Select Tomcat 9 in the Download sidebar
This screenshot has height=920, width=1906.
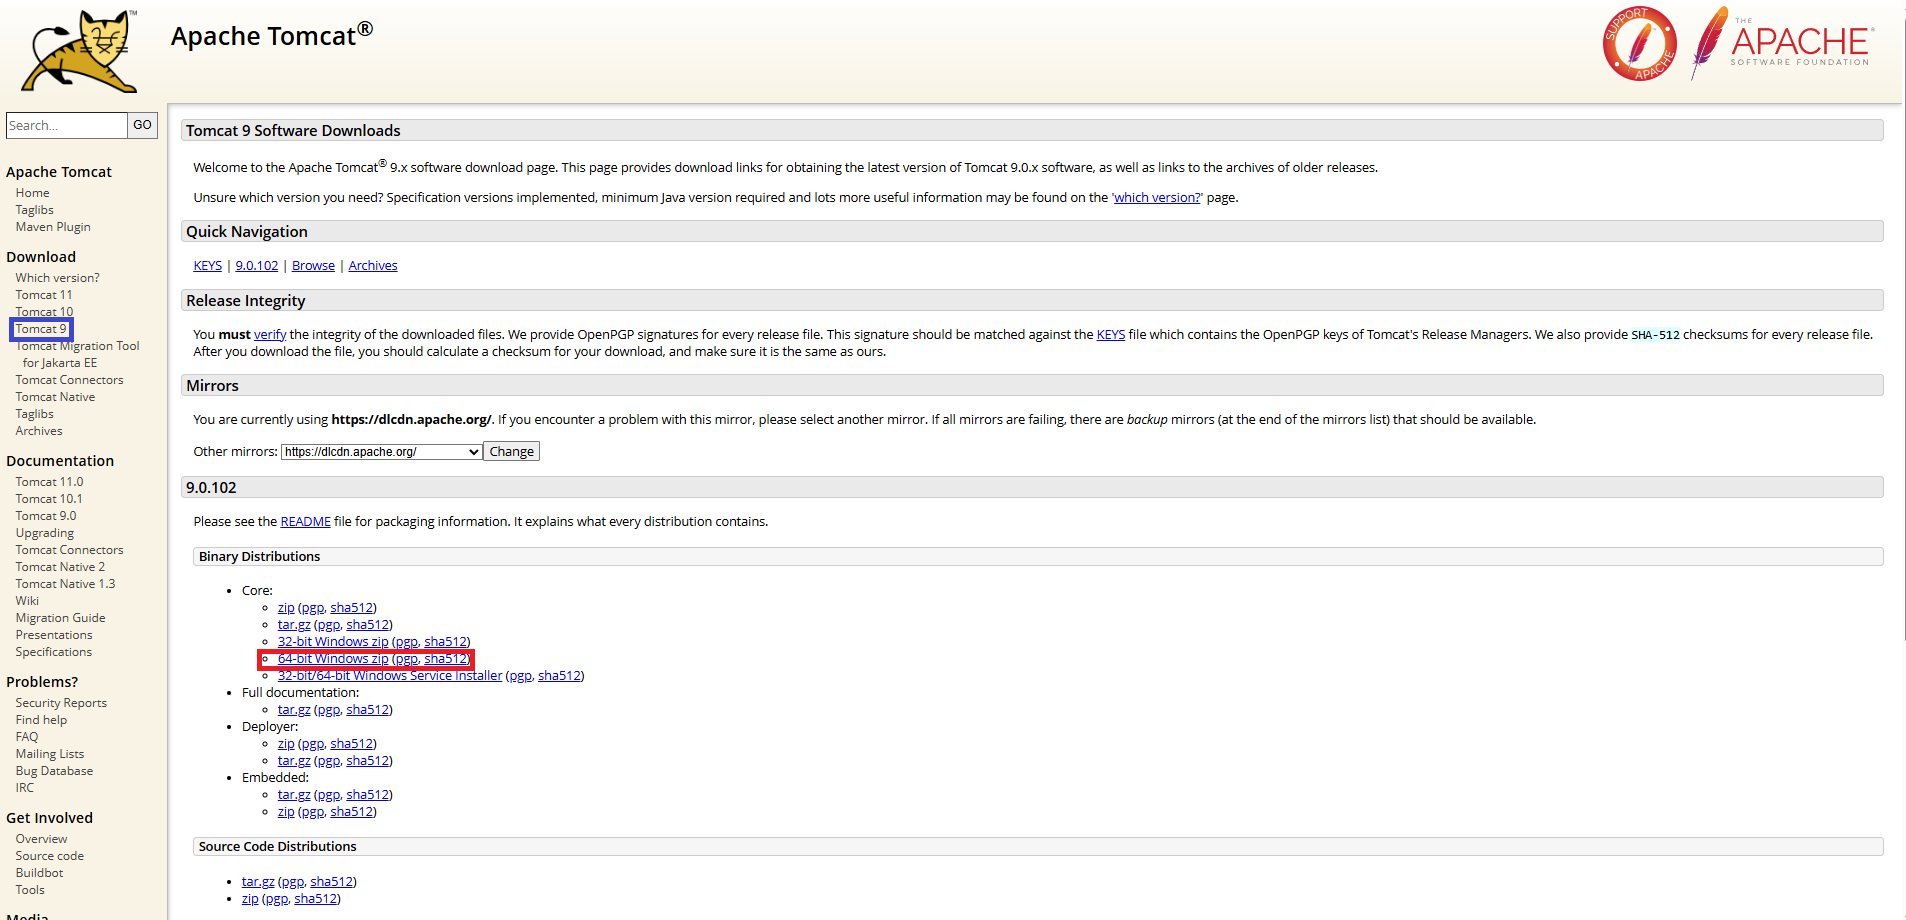[41, 329]
